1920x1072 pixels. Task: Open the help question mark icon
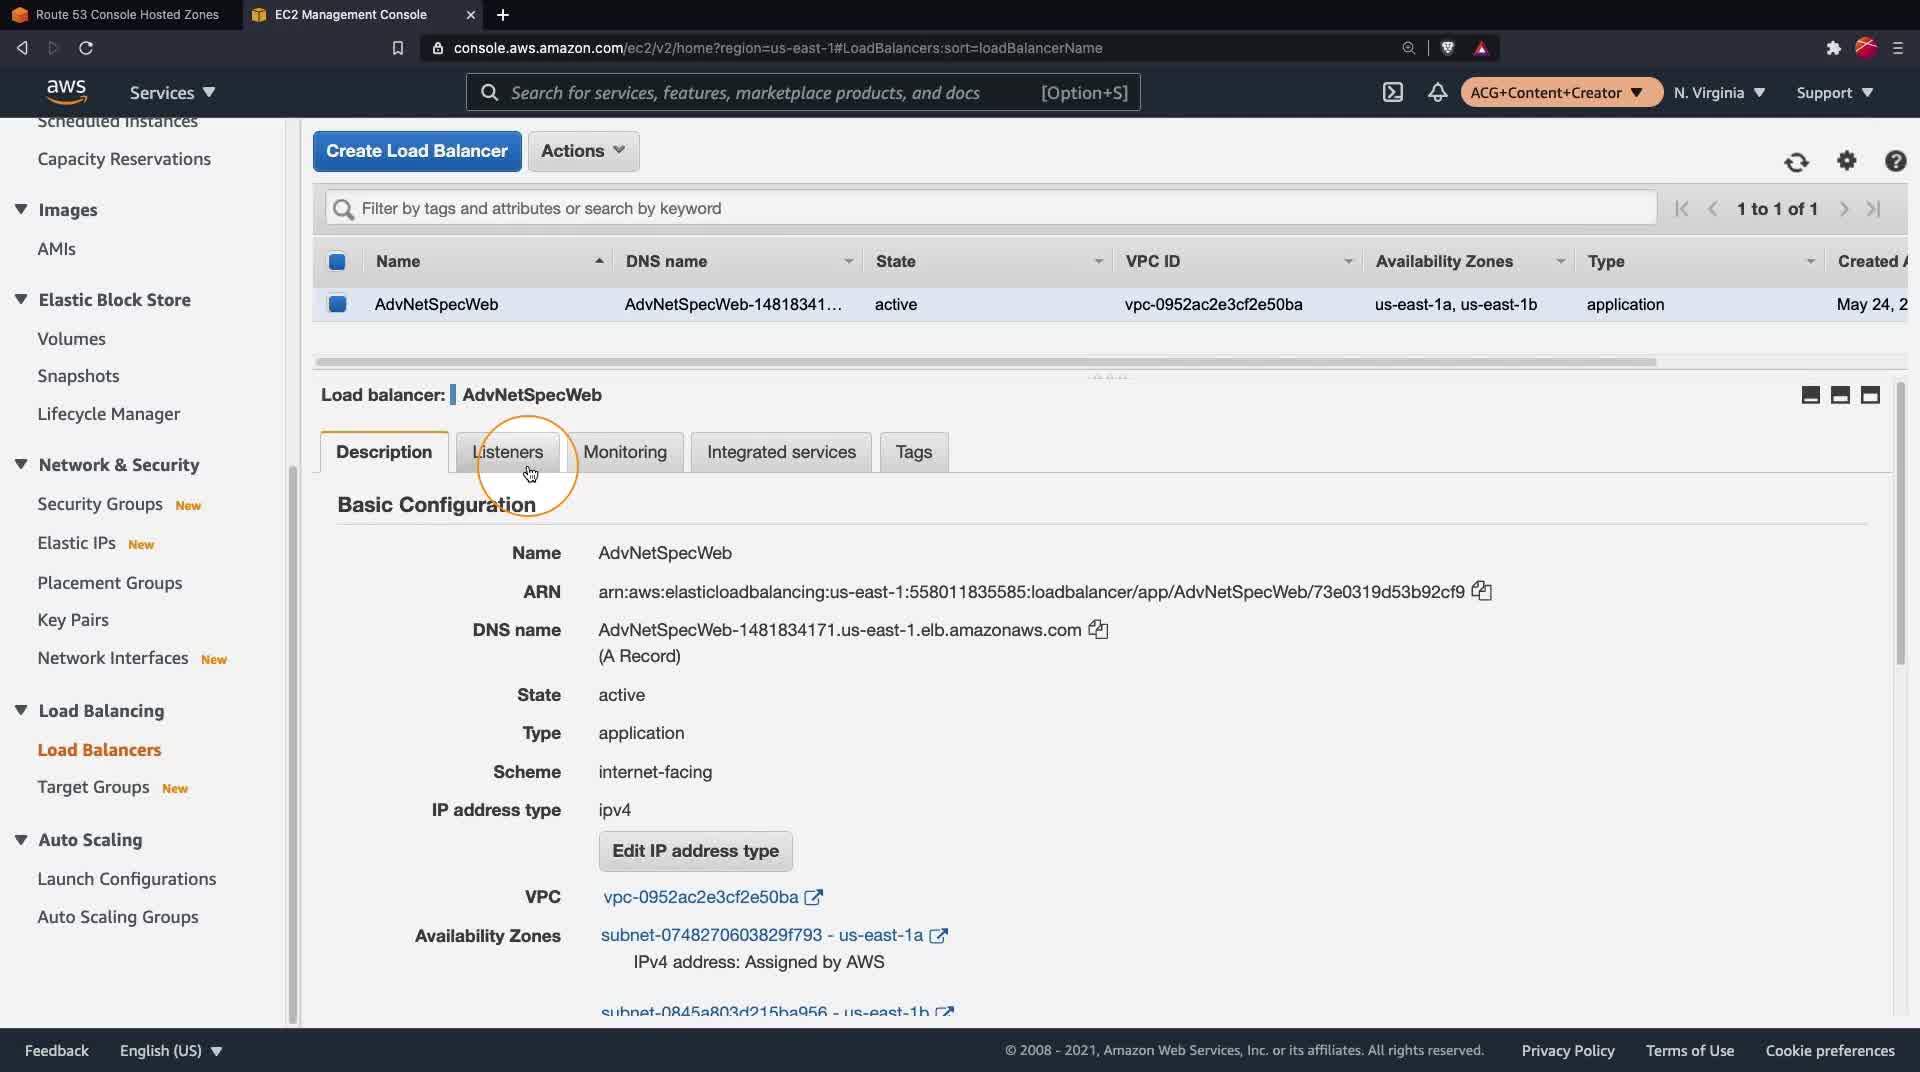coord(1895,161)
